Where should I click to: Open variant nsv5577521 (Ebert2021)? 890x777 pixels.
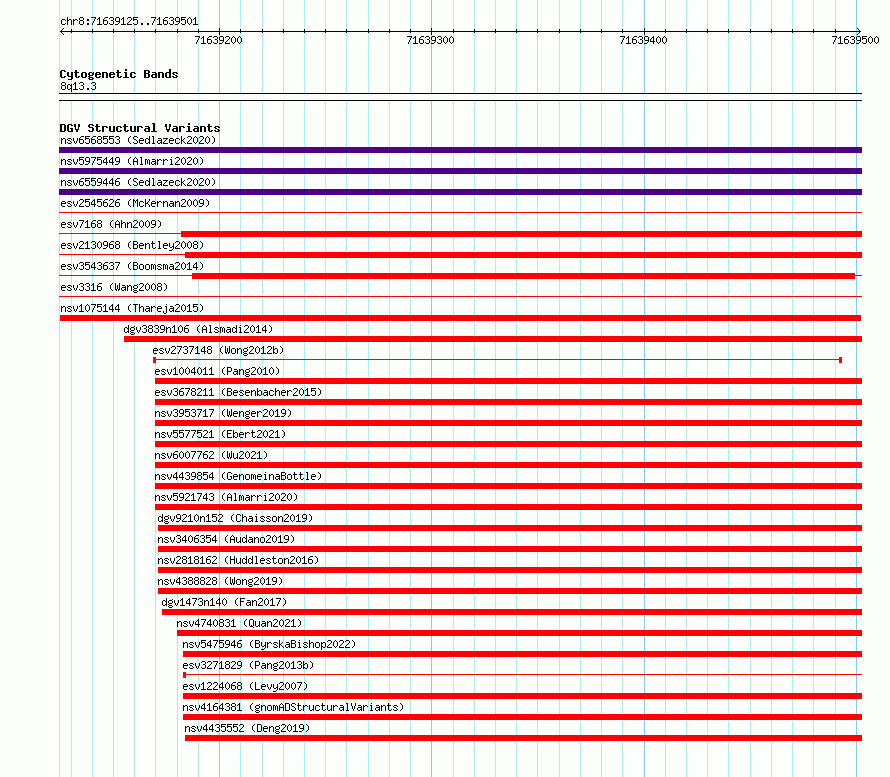(x=220, y=434)
